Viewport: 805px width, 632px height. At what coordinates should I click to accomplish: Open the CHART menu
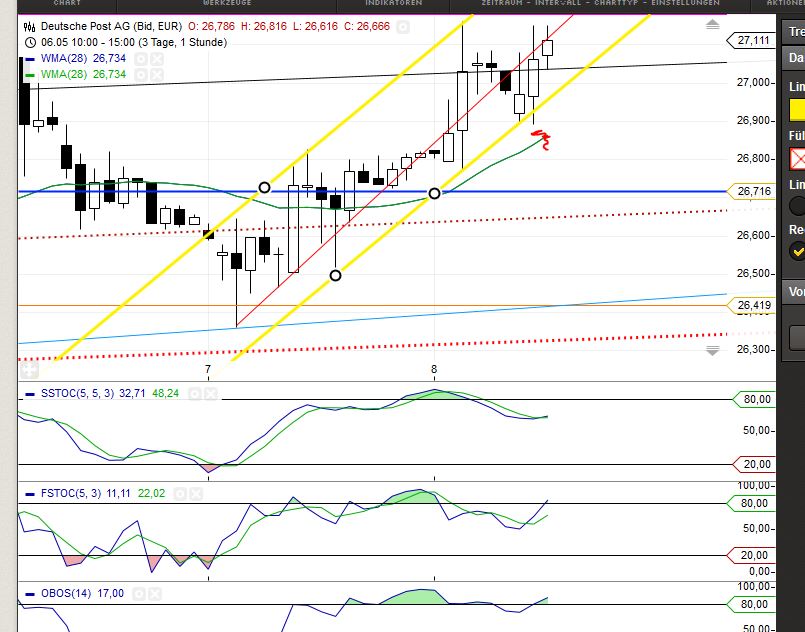(67, 3)
